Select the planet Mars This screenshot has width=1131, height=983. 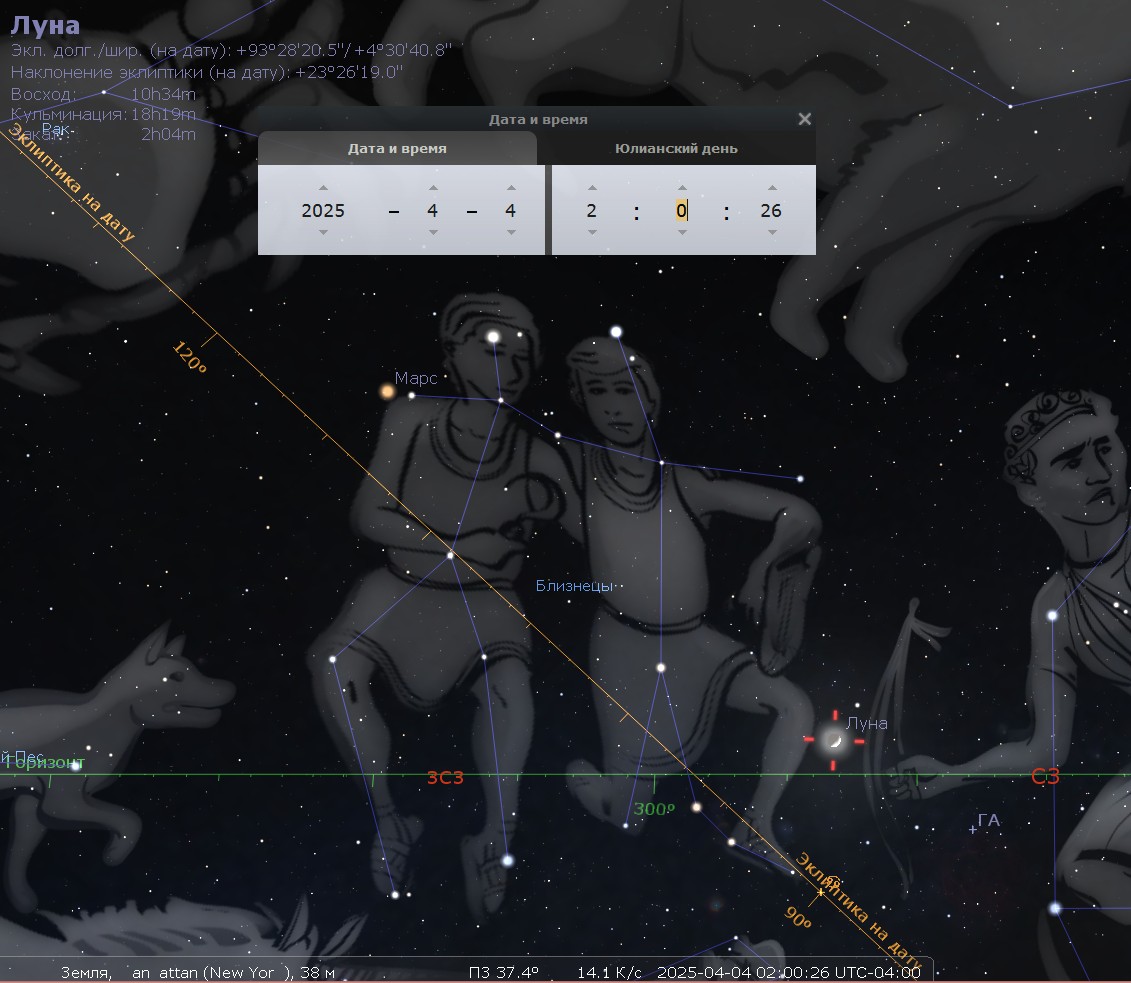click(387, 392)
